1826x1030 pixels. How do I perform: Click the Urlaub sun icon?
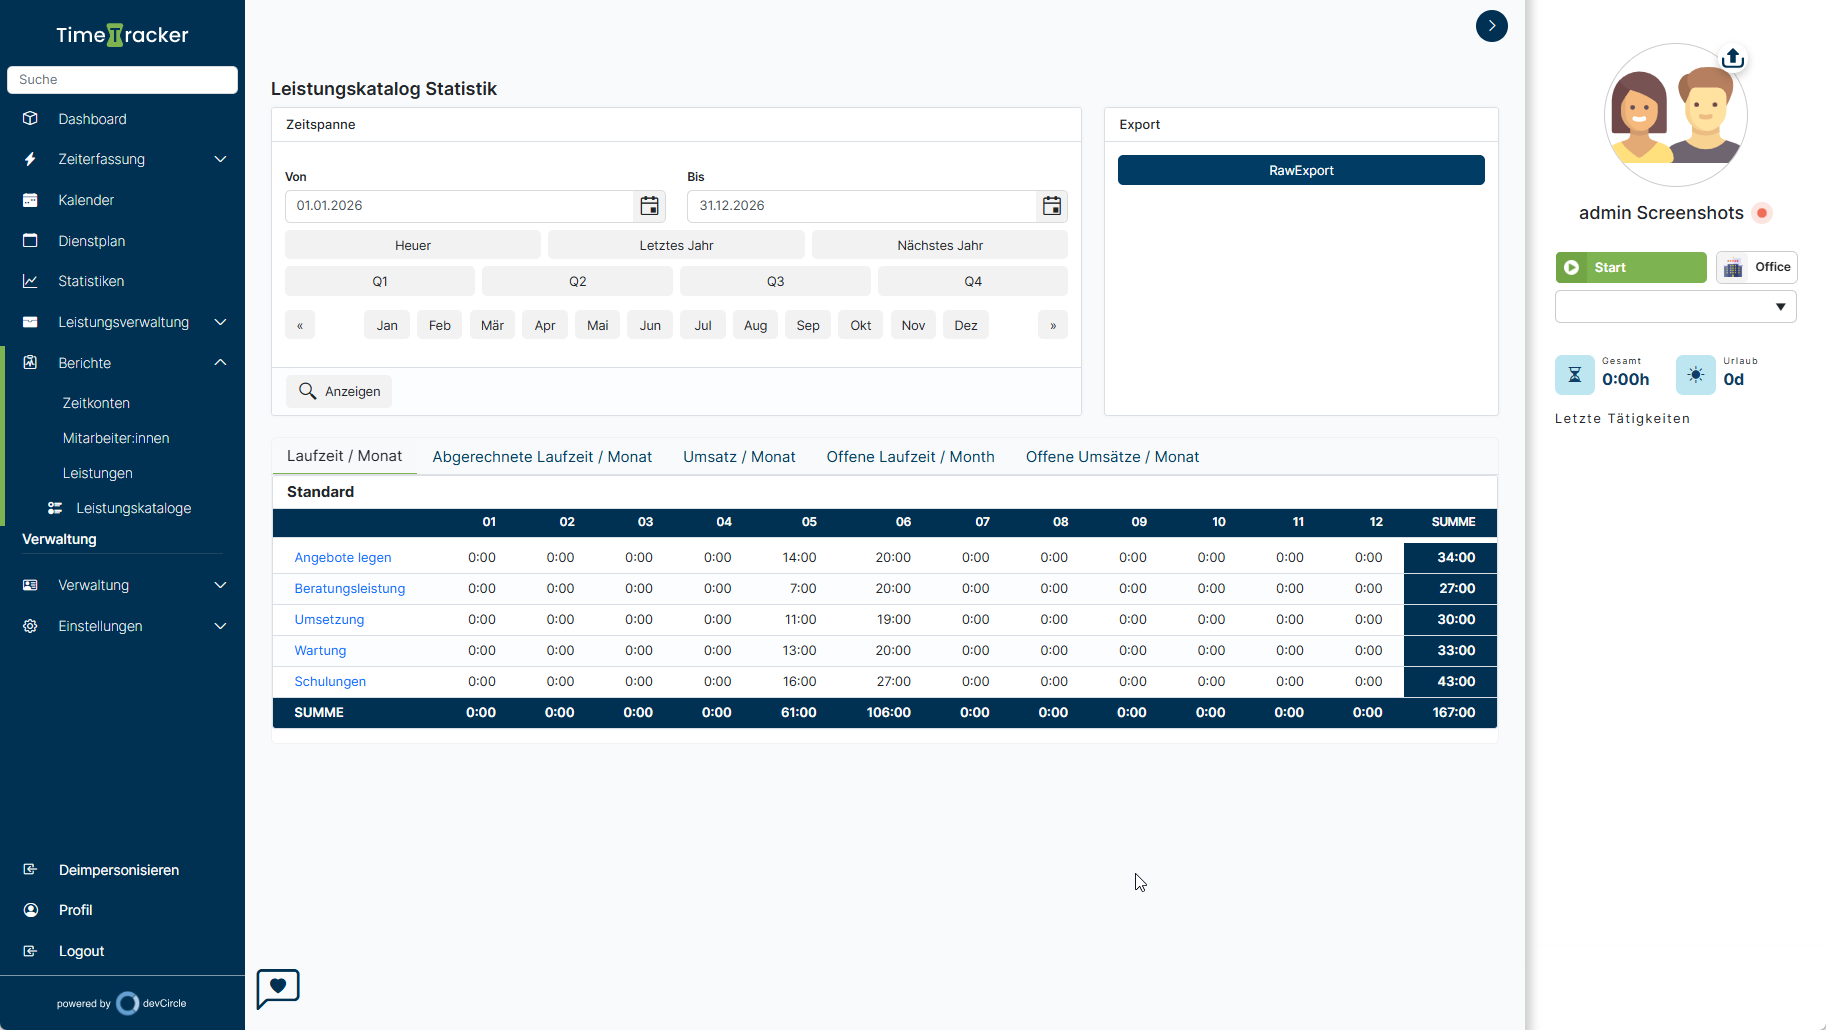click(1696, 375)
